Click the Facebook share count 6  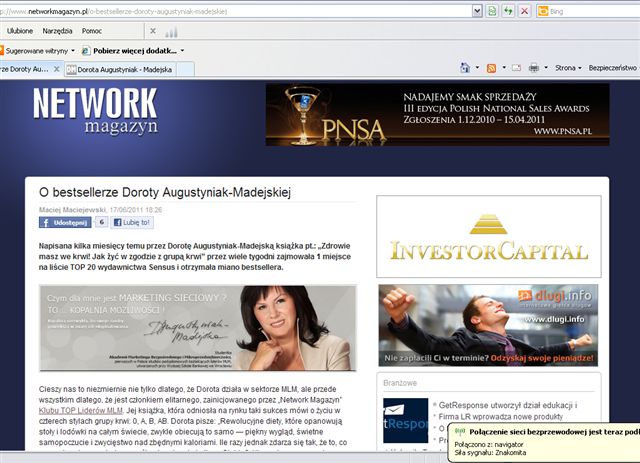(102, 222)
